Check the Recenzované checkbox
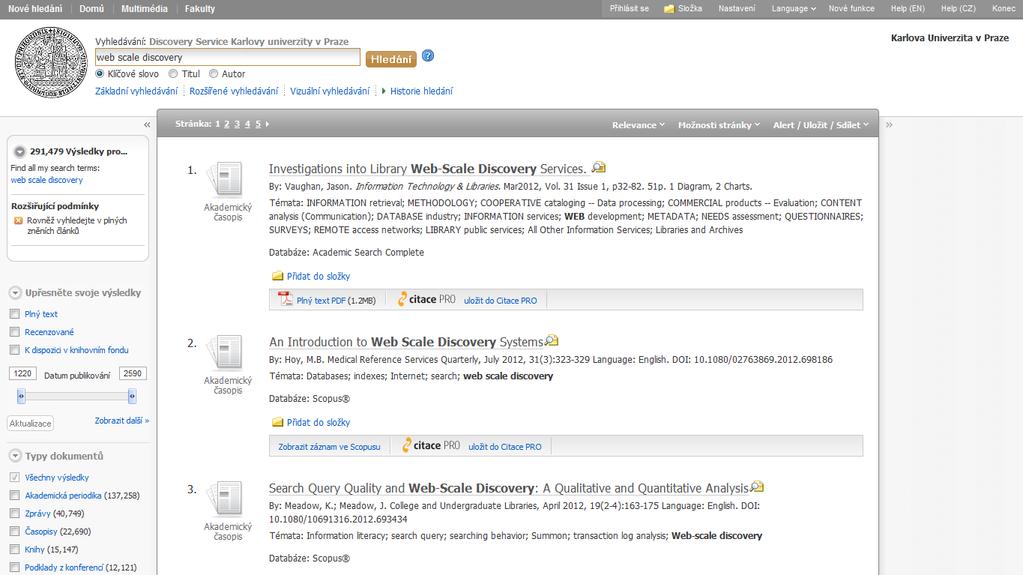 click(x=14, y=332)
